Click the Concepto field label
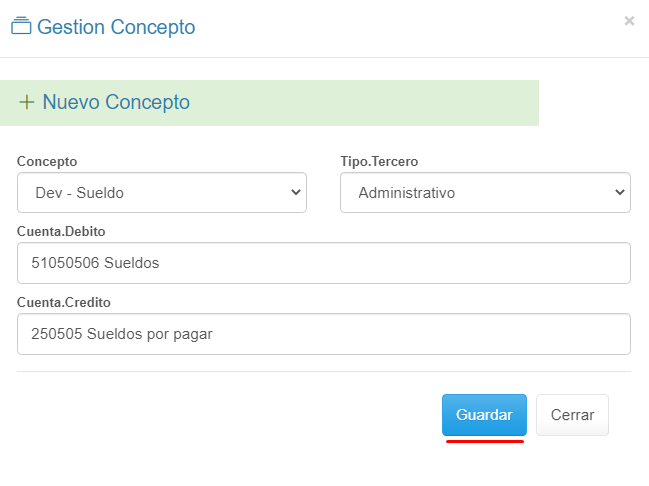Viewport: 649px width, 486px height. tap(47, 161)
